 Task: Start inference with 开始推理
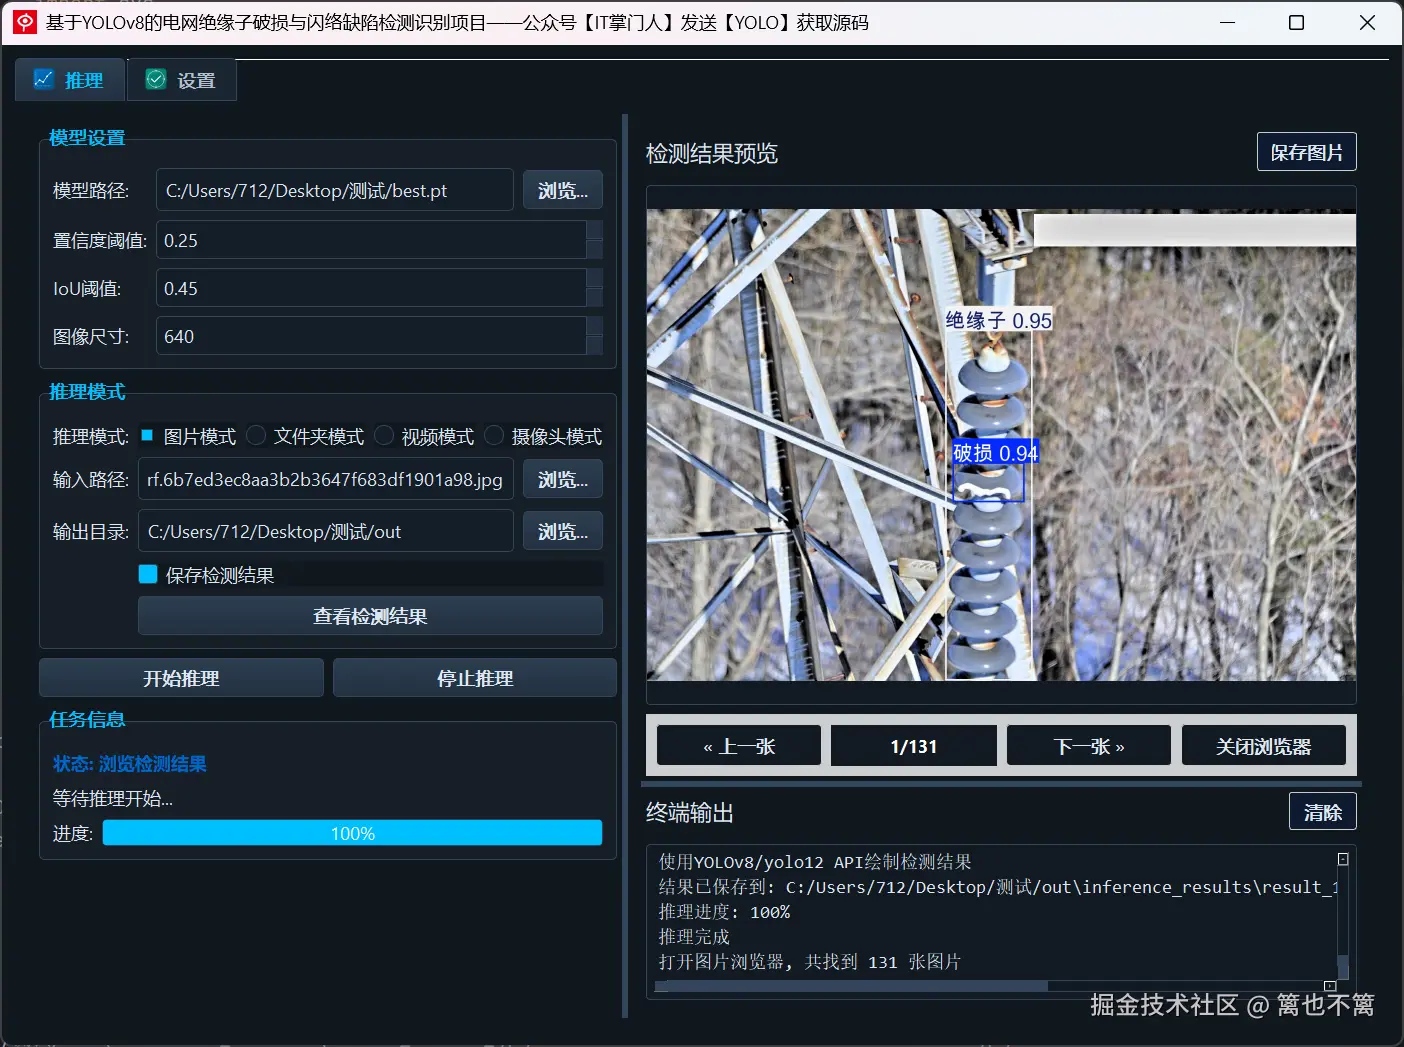pyautogui.click(x=181, y=678)
